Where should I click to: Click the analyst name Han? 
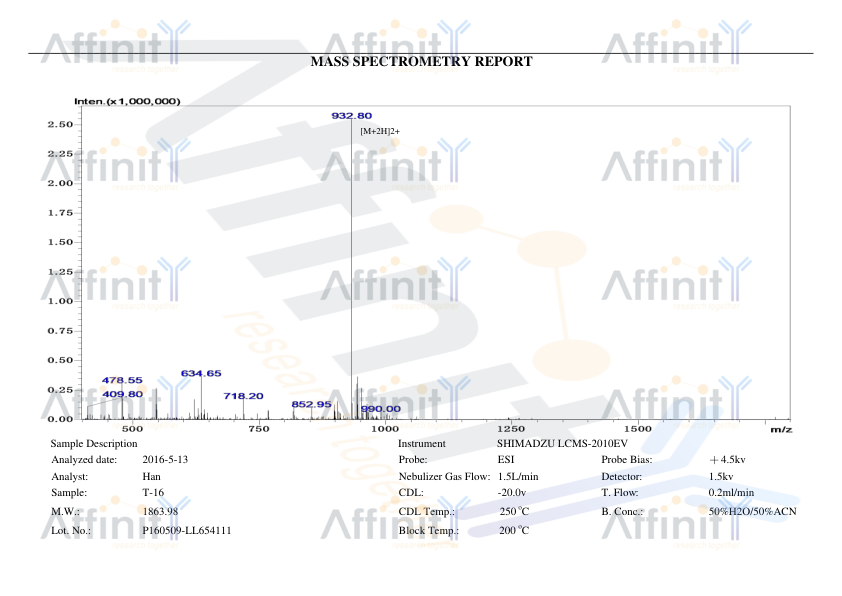[151, 476]
